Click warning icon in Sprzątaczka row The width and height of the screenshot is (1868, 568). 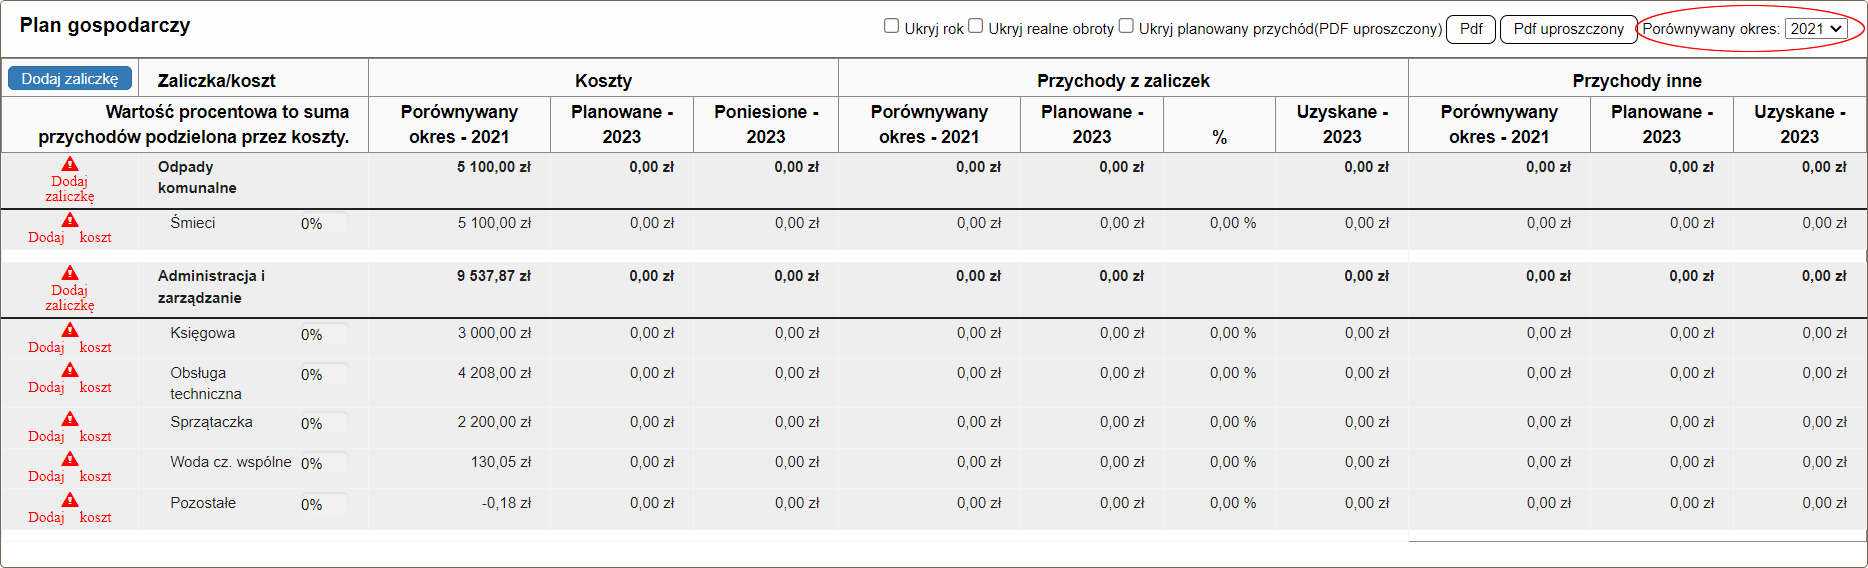pos(70,419)
